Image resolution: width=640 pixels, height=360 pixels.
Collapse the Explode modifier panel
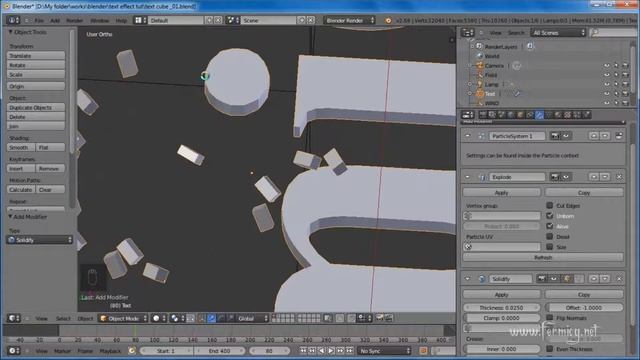pyautogui.click(x=467, y=177)
